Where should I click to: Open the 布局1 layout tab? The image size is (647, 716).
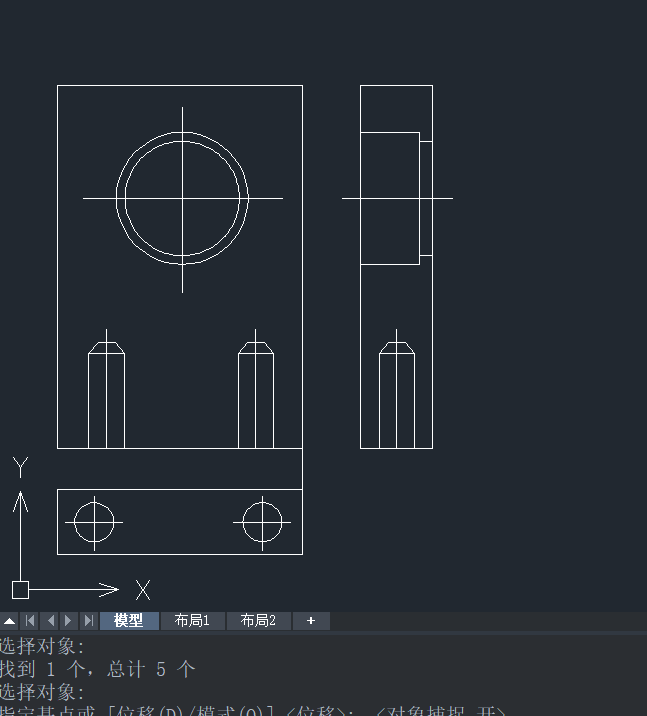coord(192,621)
